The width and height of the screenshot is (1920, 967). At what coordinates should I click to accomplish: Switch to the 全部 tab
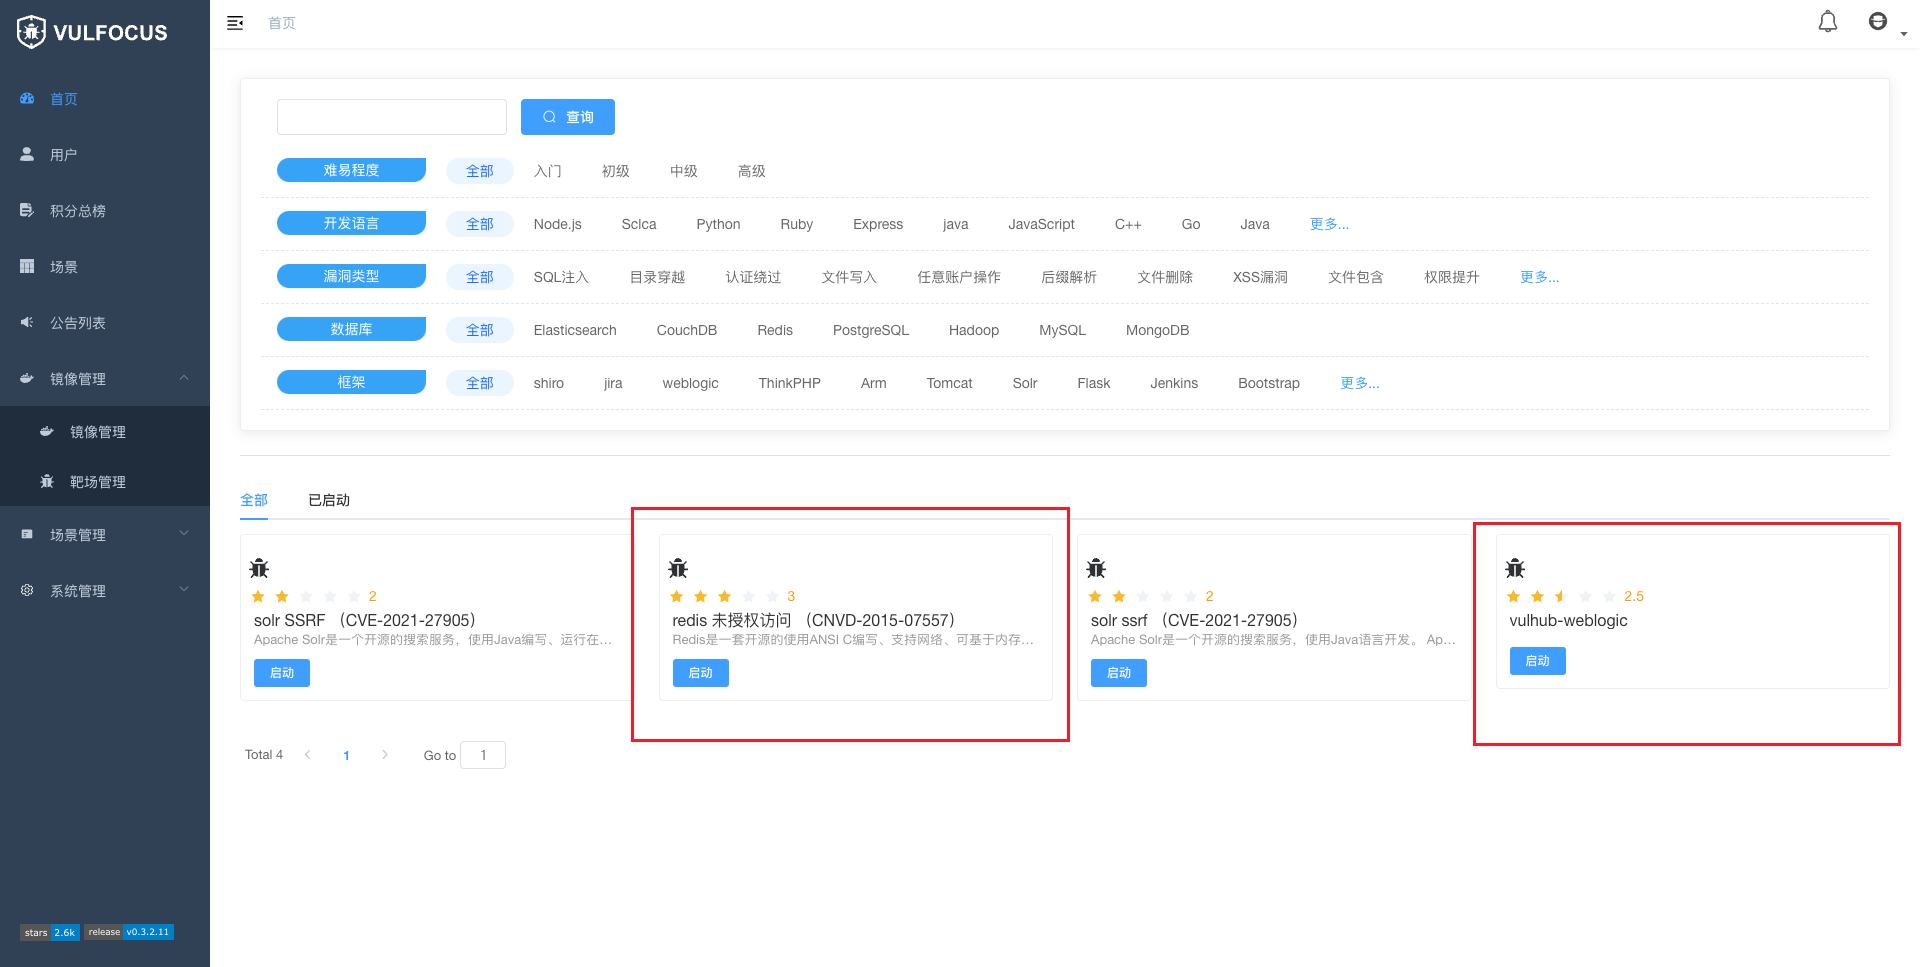[x=254, y=500]
